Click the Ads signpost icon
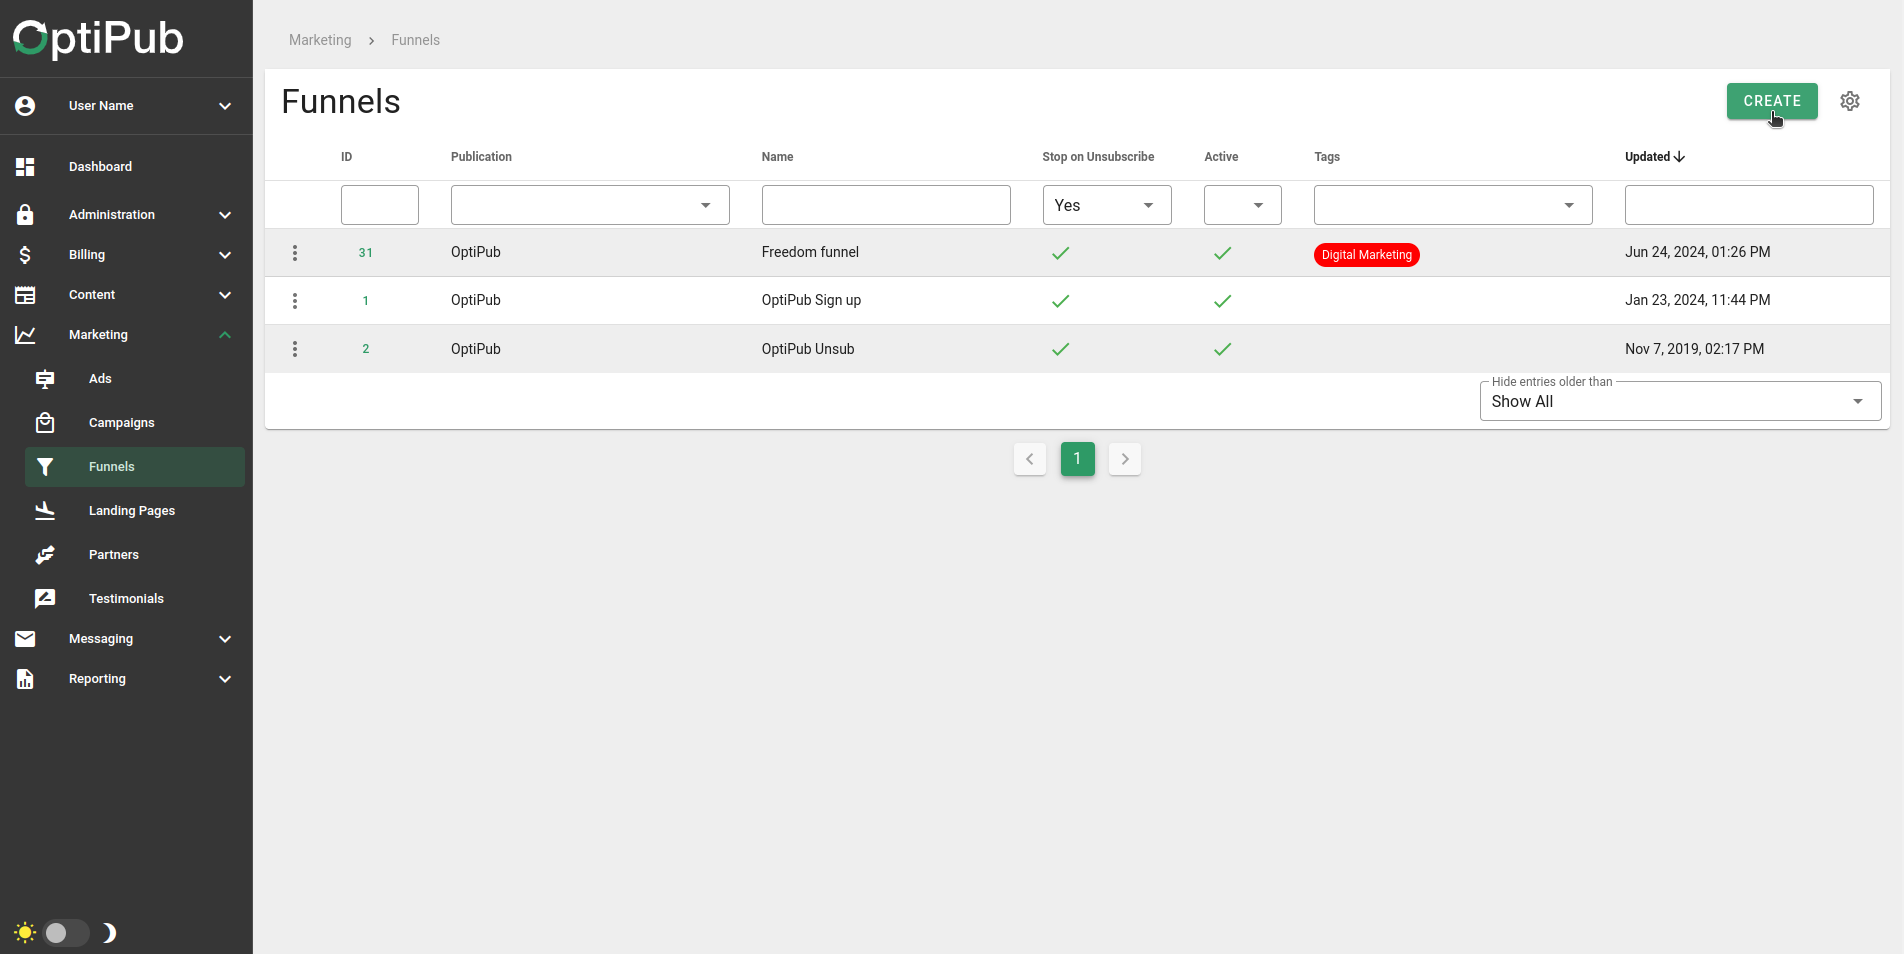 coord(45,379)
